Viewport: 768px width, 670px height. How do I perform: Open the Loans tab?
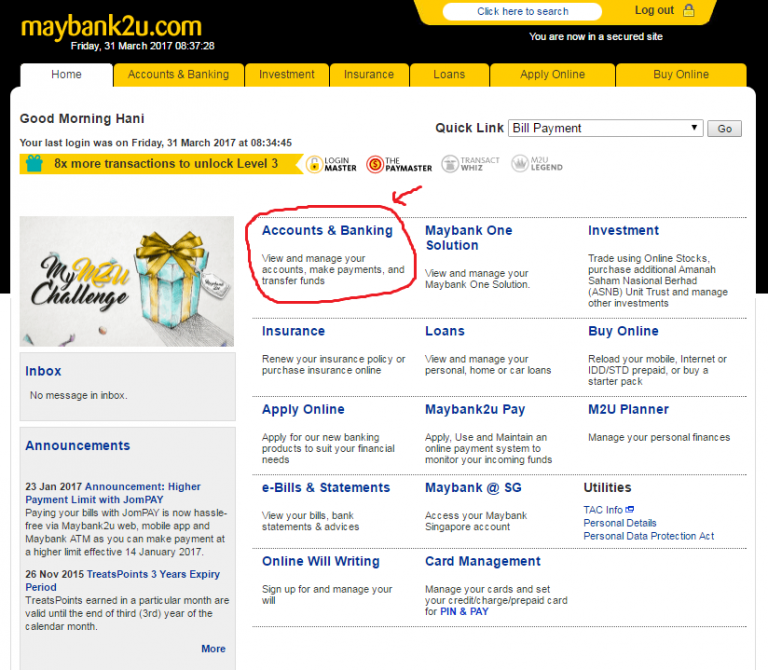(x=449, y=74)
